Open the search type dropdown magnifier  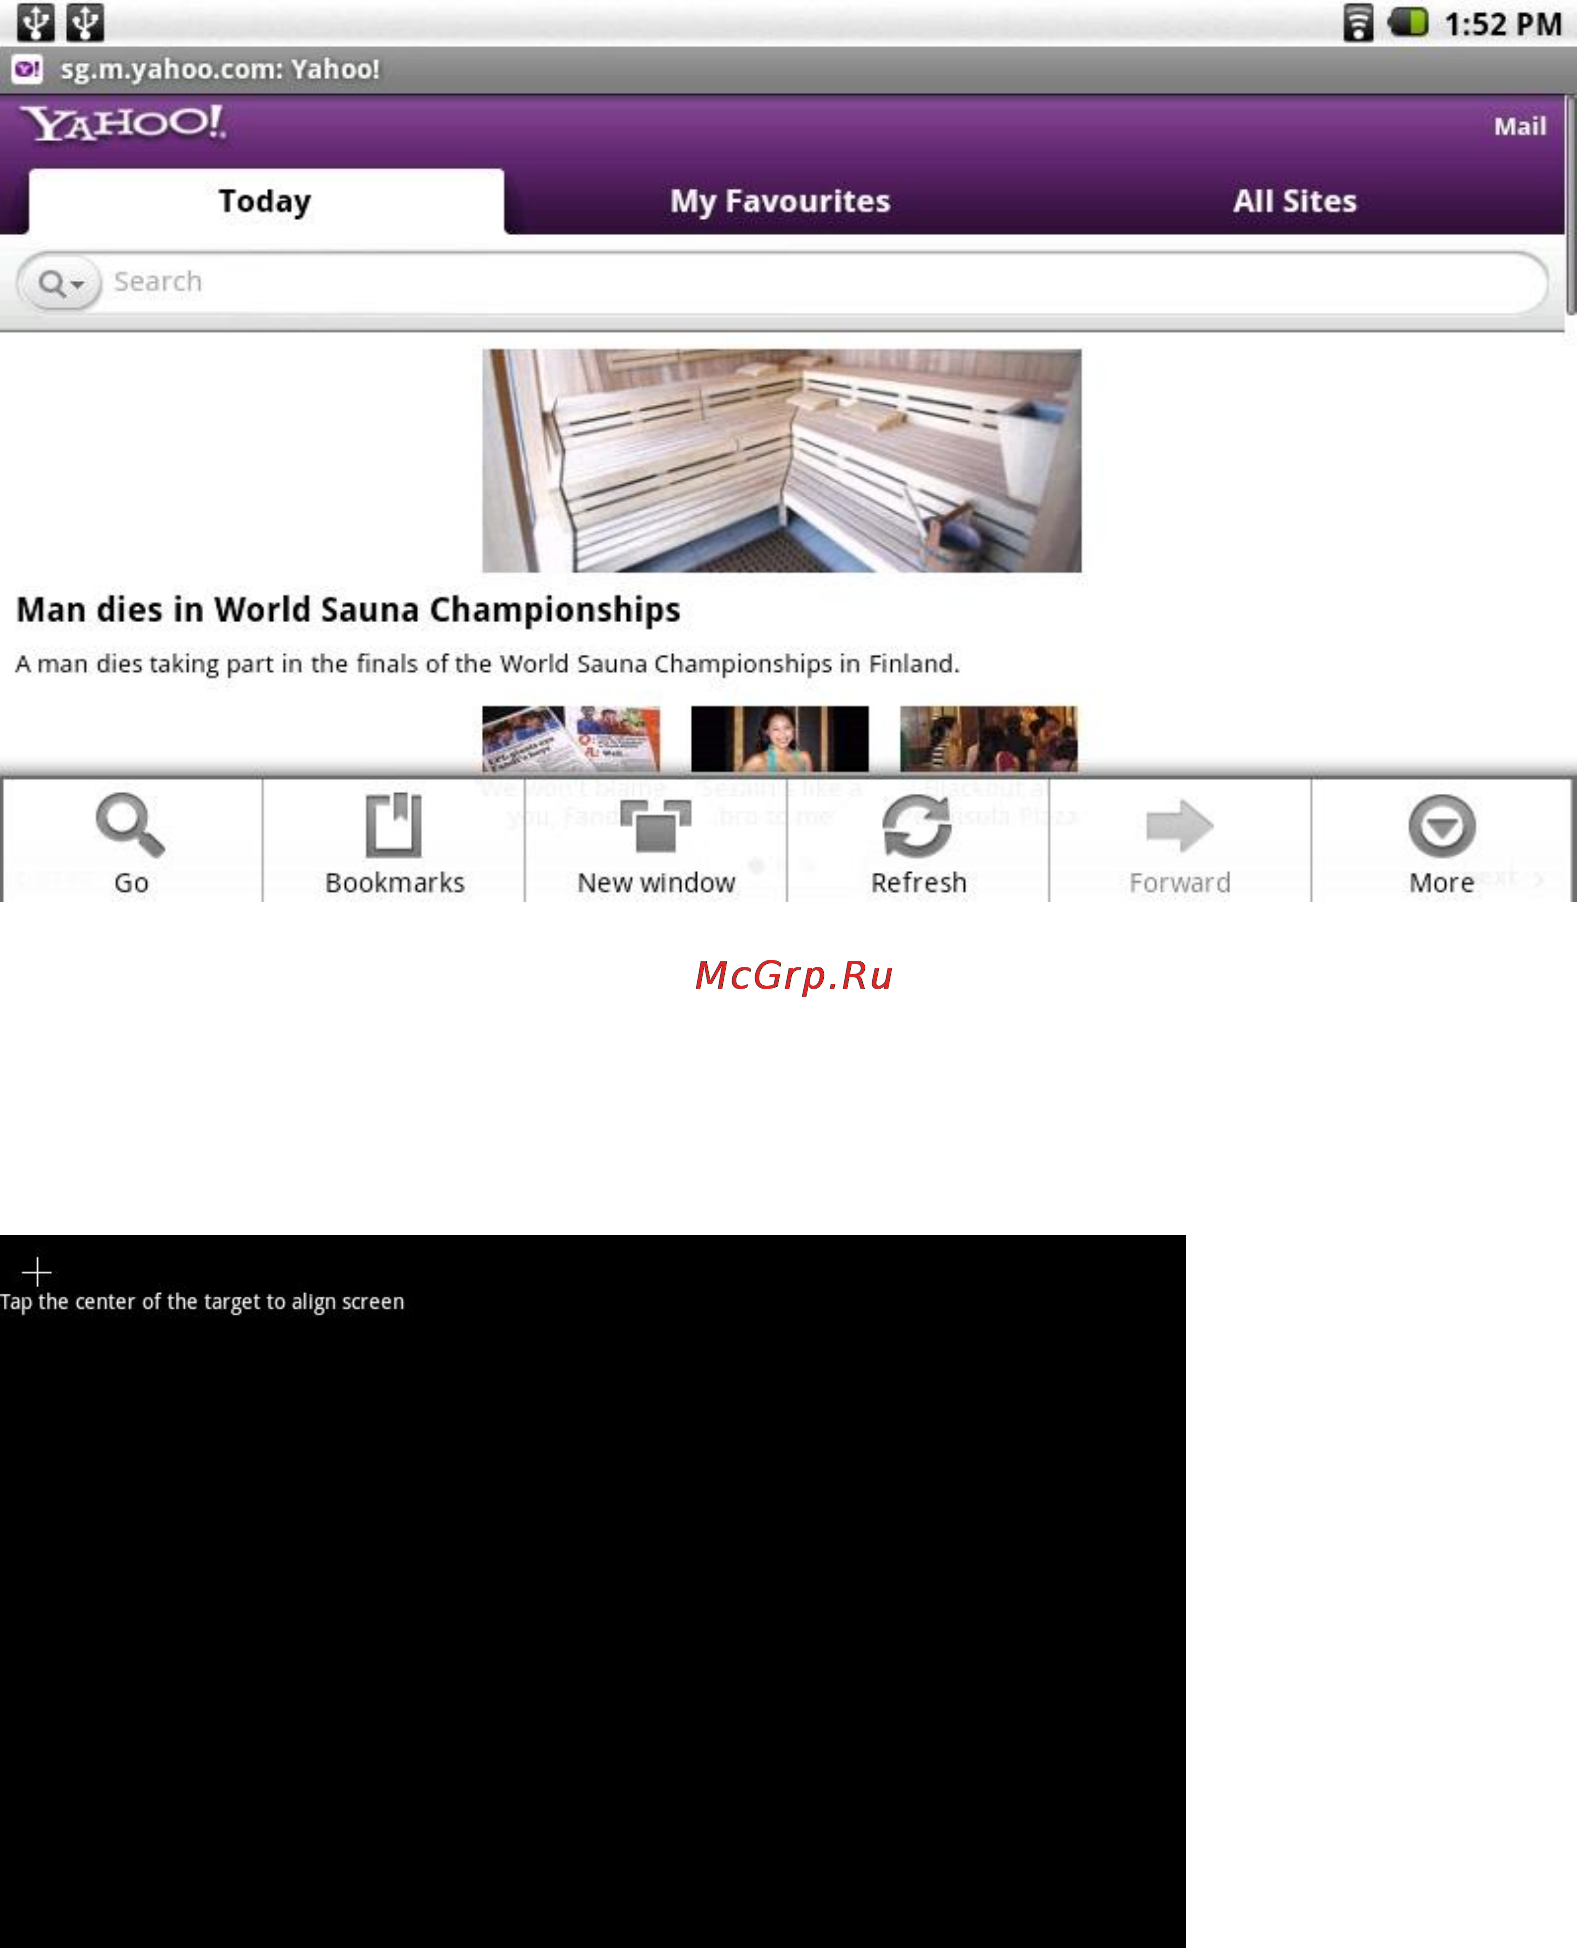coord(60,283)
